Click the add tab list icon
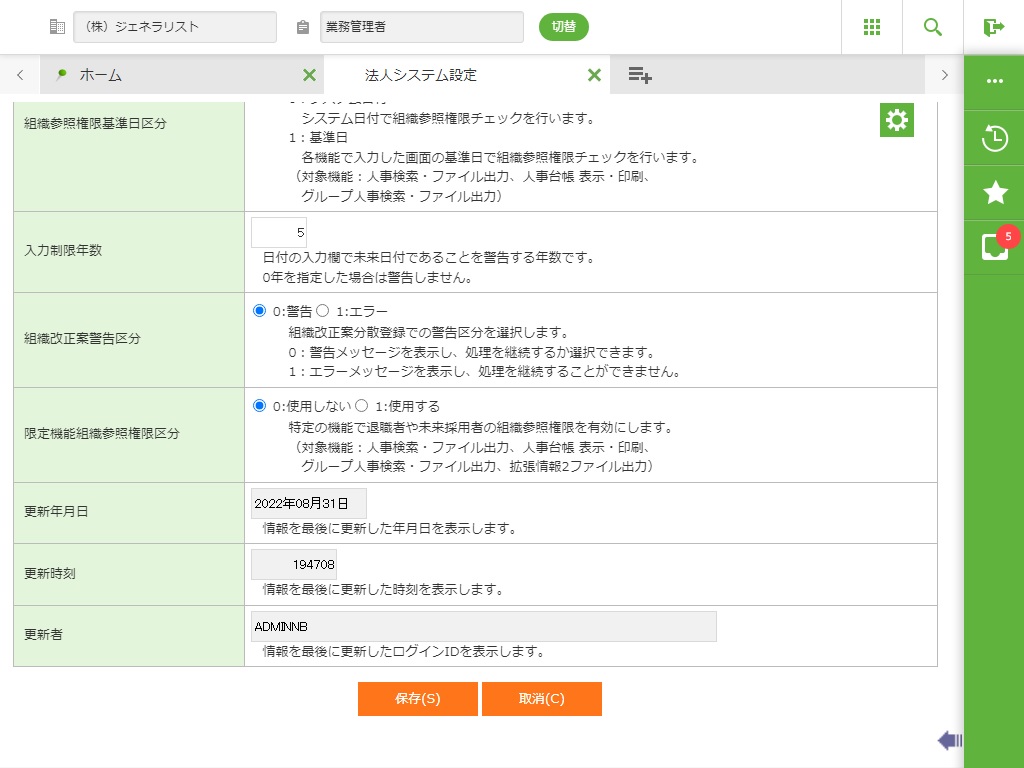Image resolution: width=1024 pixels, height=768 pixels. (640, 75)
